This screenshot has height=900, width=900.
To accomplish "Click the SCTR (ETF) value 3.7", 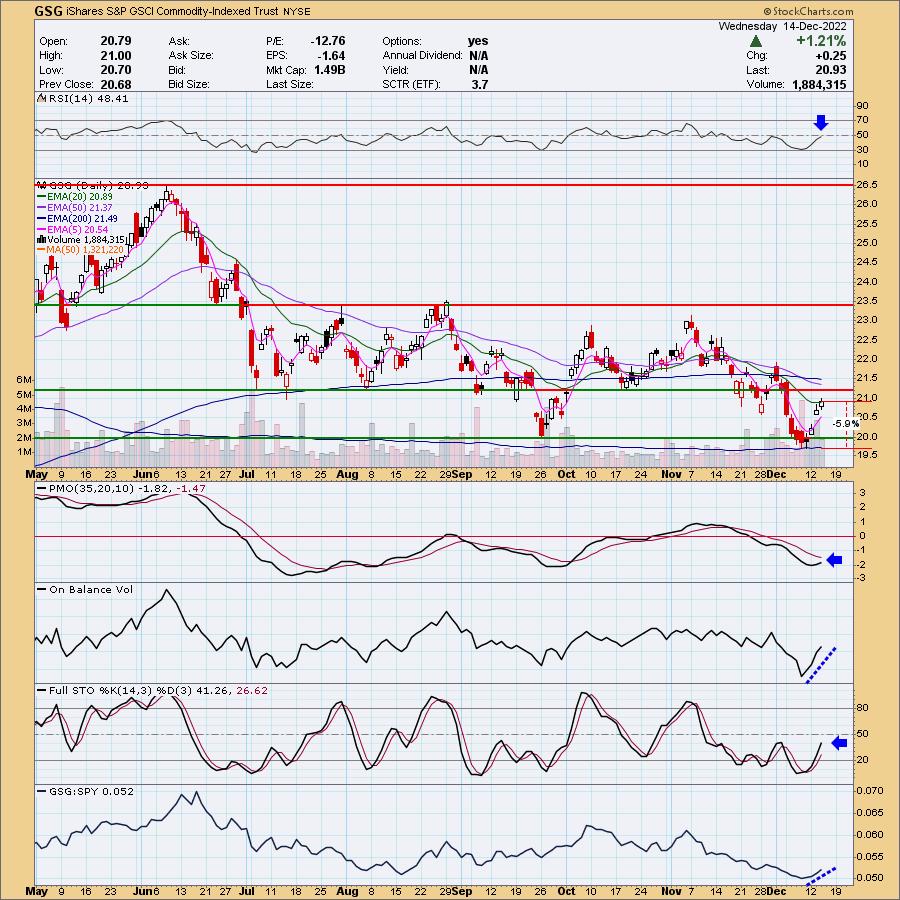I will pos(480,84).
